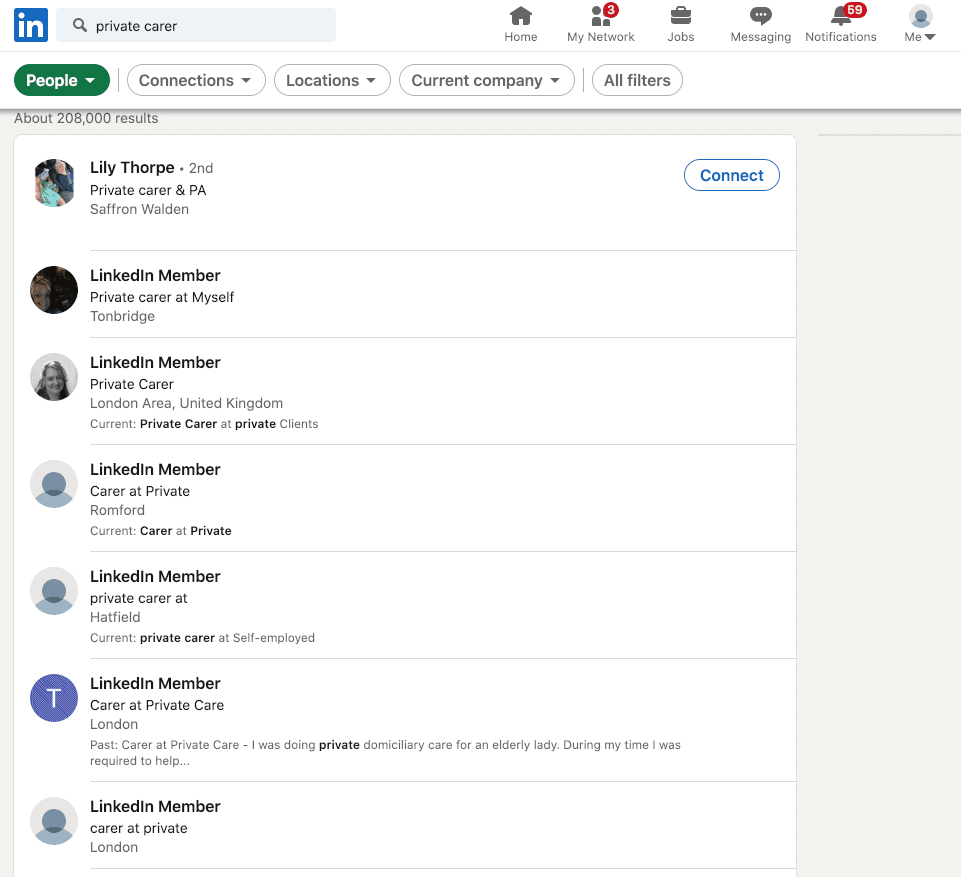Check notifications via the bell icon

[x=840, y=19]
